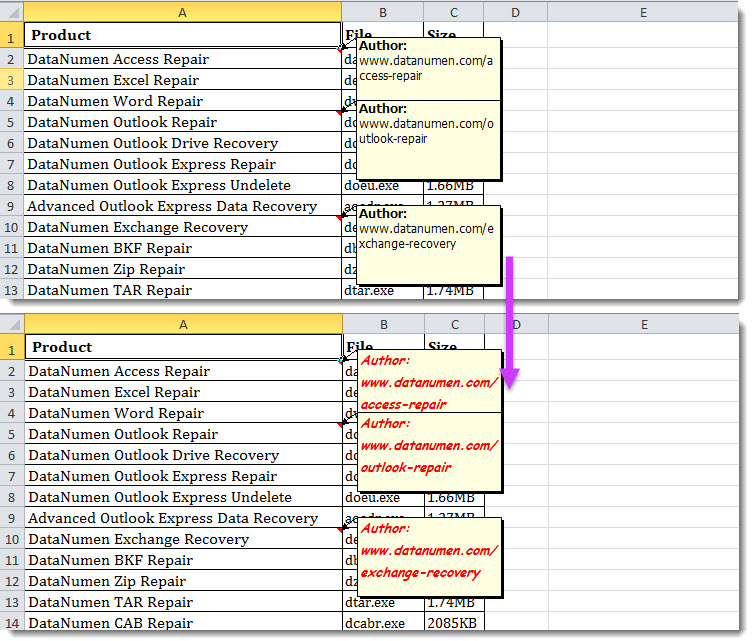The height and width of the screenshot is (641, 753).
Task: Select column B header in the top spreadsheet
Action: 383,12
